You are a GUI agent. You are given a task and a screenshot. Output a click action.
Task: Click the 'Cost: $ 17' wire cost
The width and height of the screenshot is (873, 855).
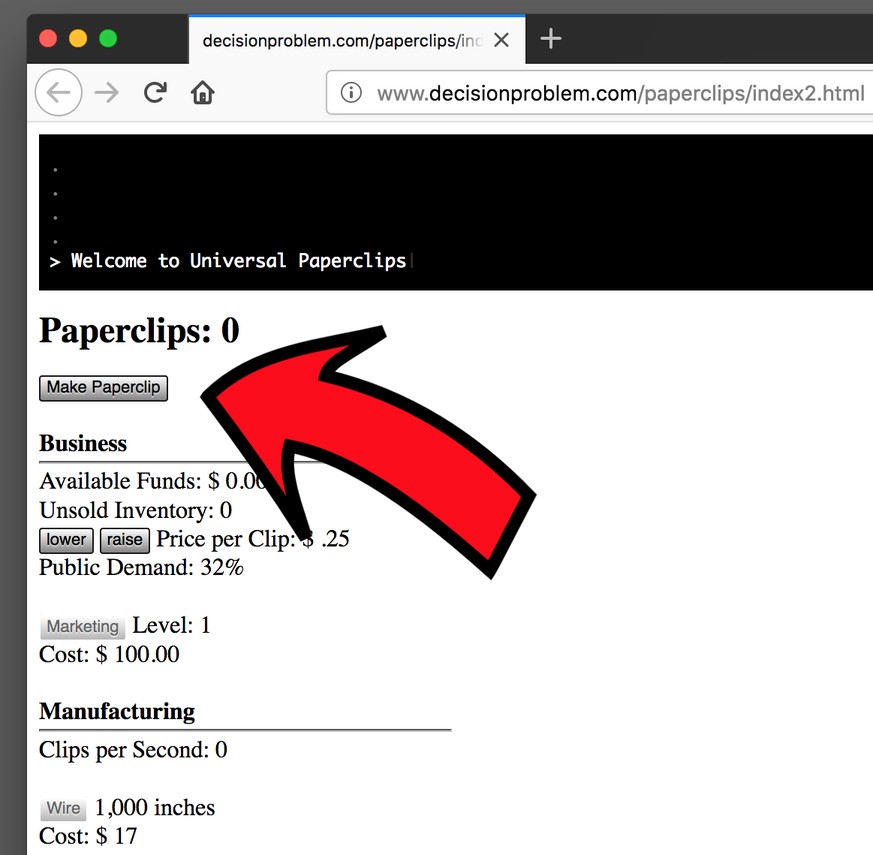(88, 836)
